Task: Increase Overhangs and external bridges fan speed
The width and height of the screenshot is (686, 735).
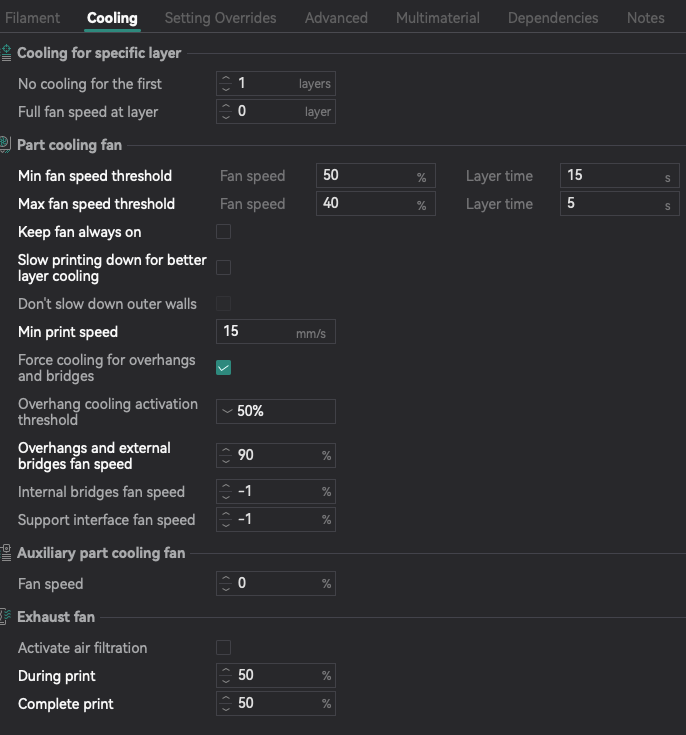Action: click(x=226, y=450)
